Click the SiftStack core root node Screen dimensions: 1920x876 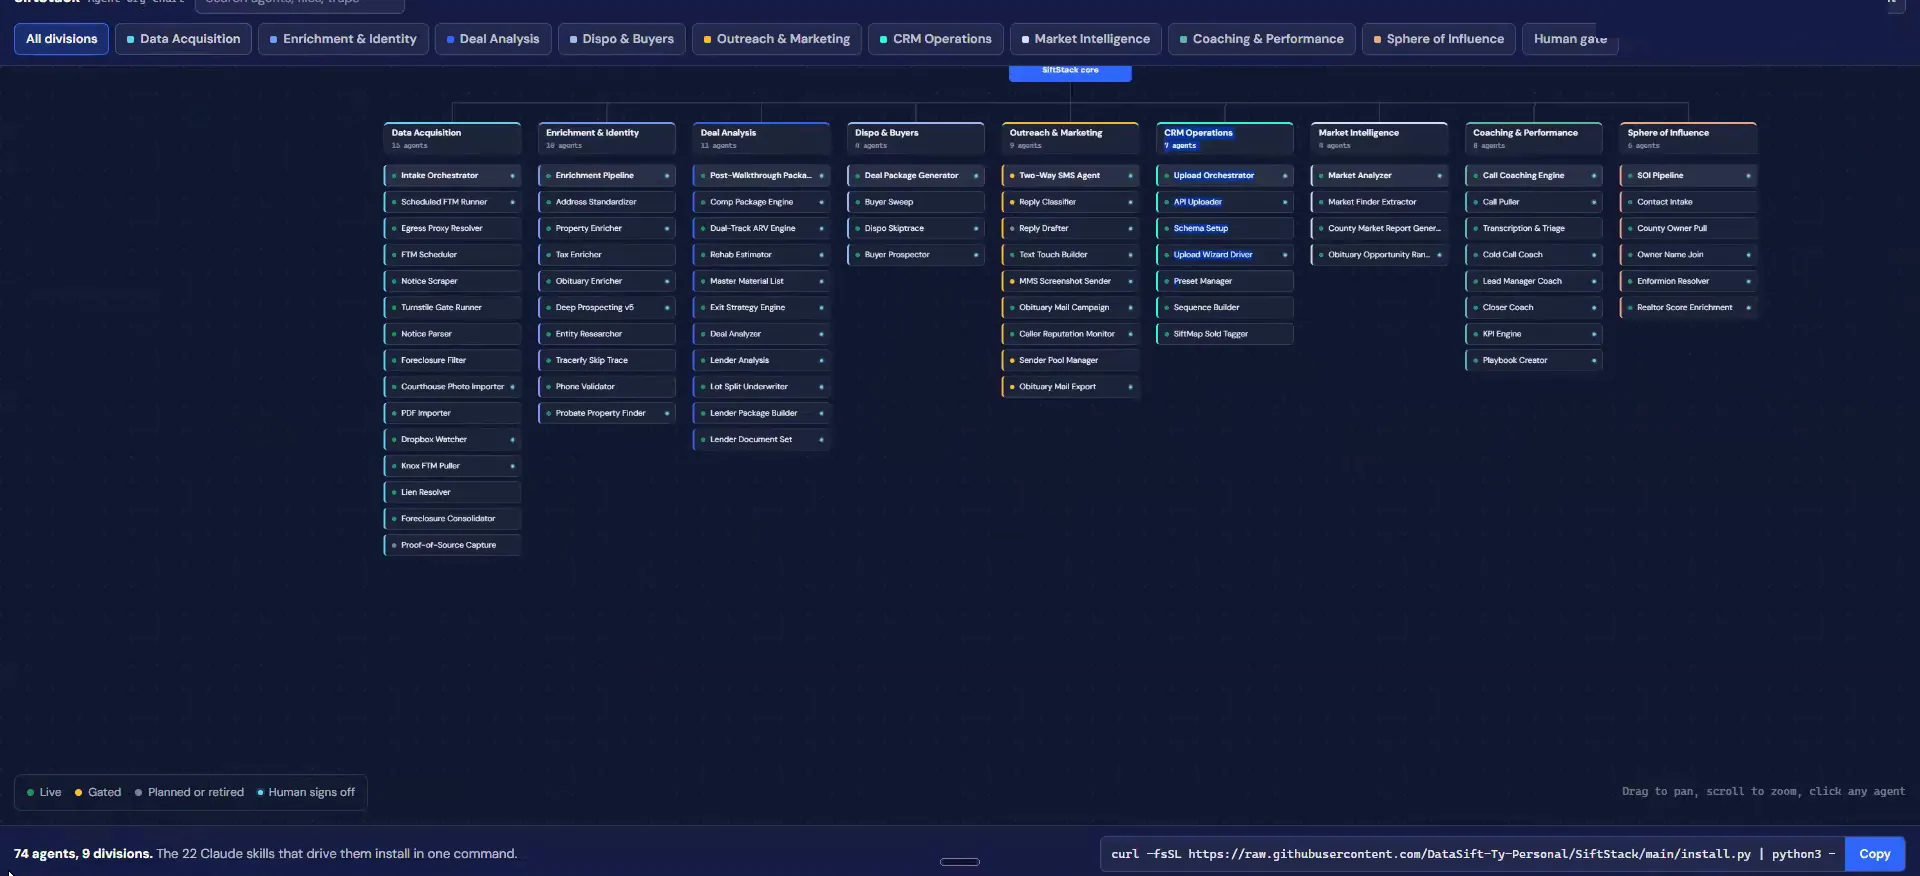[1069, 71]
